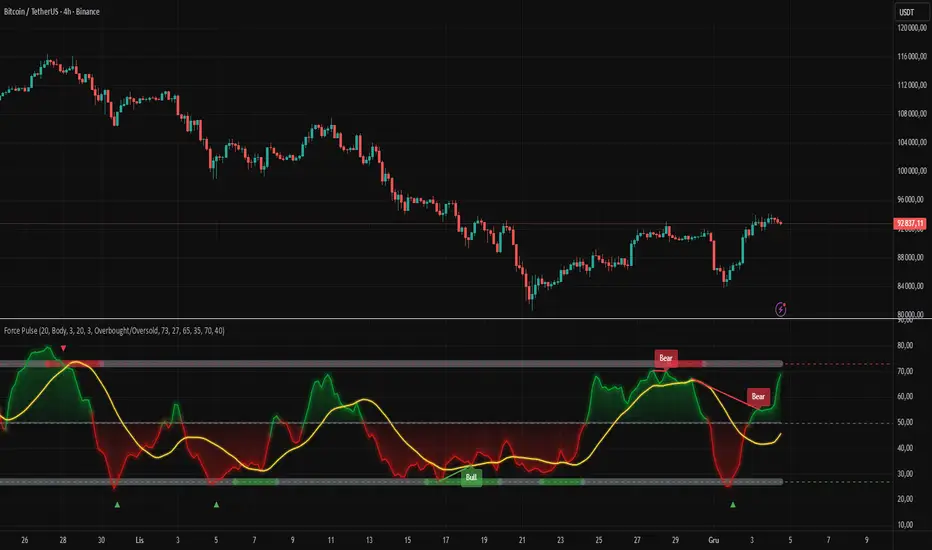Screen dimensions: 932x550
Task: Click the 60,00 indicator scale value
Action: click(905, 397)
